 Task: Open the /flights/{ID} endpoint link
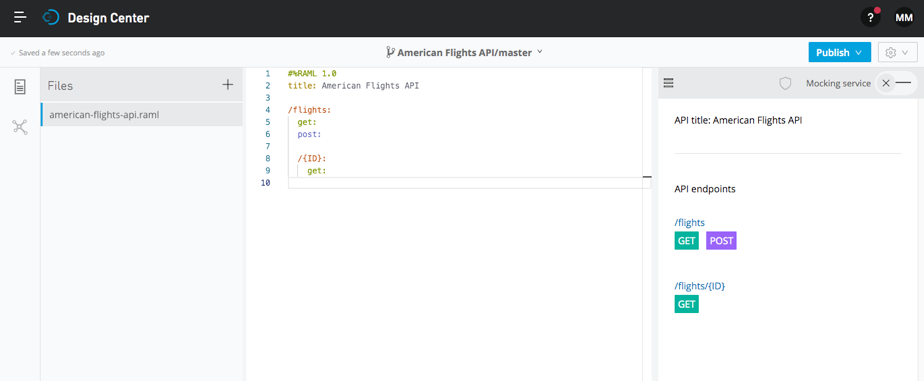click(699, 286)
